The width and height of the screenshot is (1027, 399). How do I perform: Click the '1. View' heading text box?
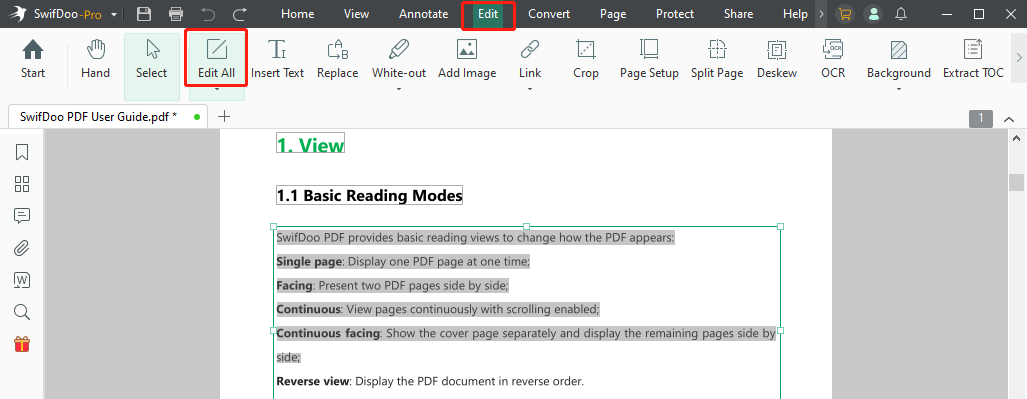[x=310, y=144]
